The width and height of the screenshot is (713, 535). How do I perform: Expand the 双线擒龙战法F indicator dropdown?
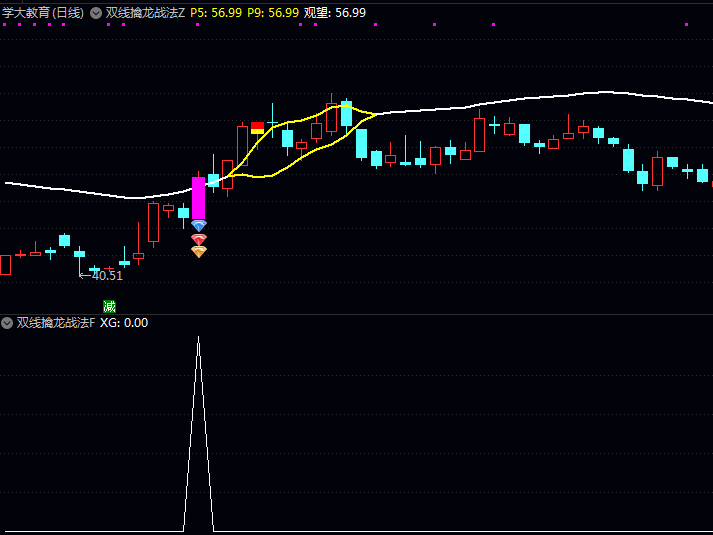tap(7, 323)
